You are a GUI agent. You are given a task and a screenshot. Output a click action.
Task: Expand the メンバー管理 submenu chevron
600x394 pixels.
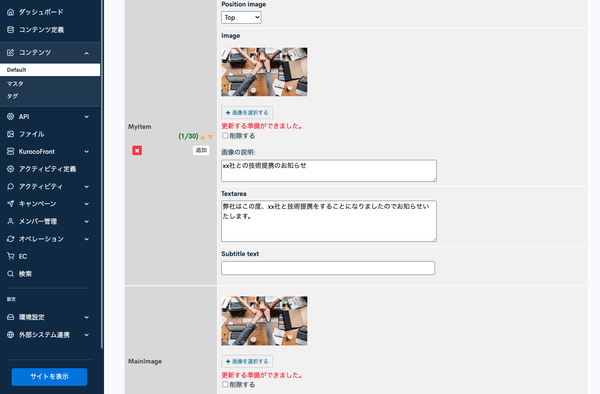coord(86,221)
